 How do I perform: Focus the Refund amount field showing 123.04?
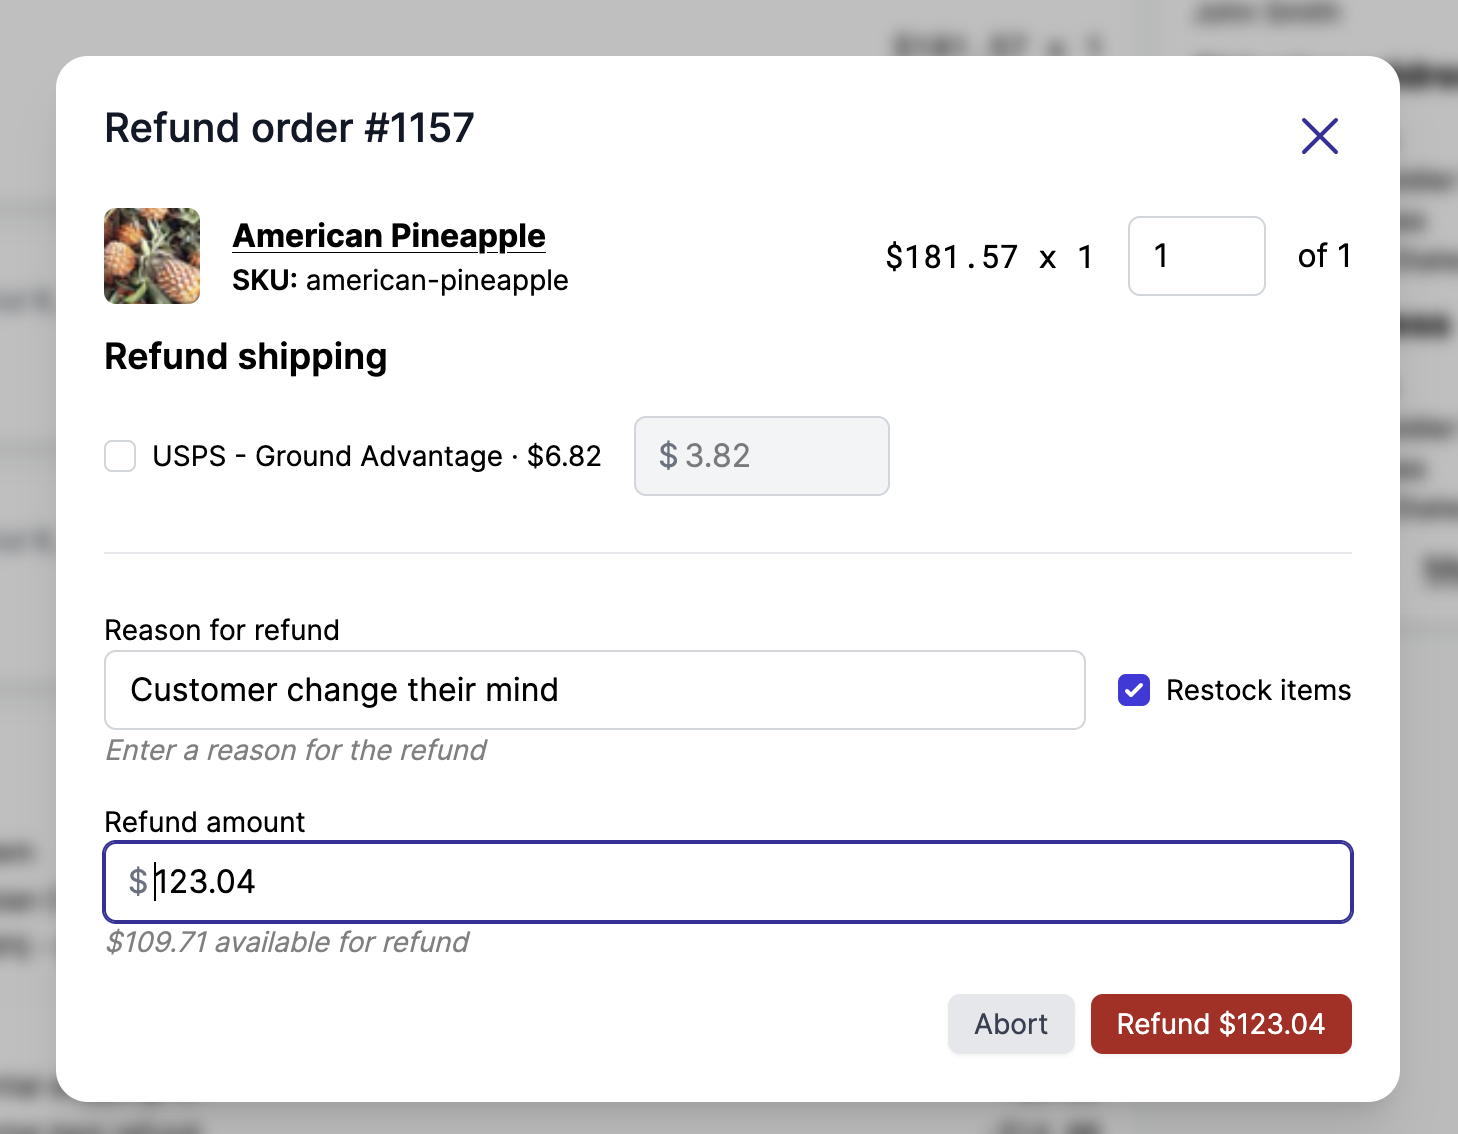(727, 882)
